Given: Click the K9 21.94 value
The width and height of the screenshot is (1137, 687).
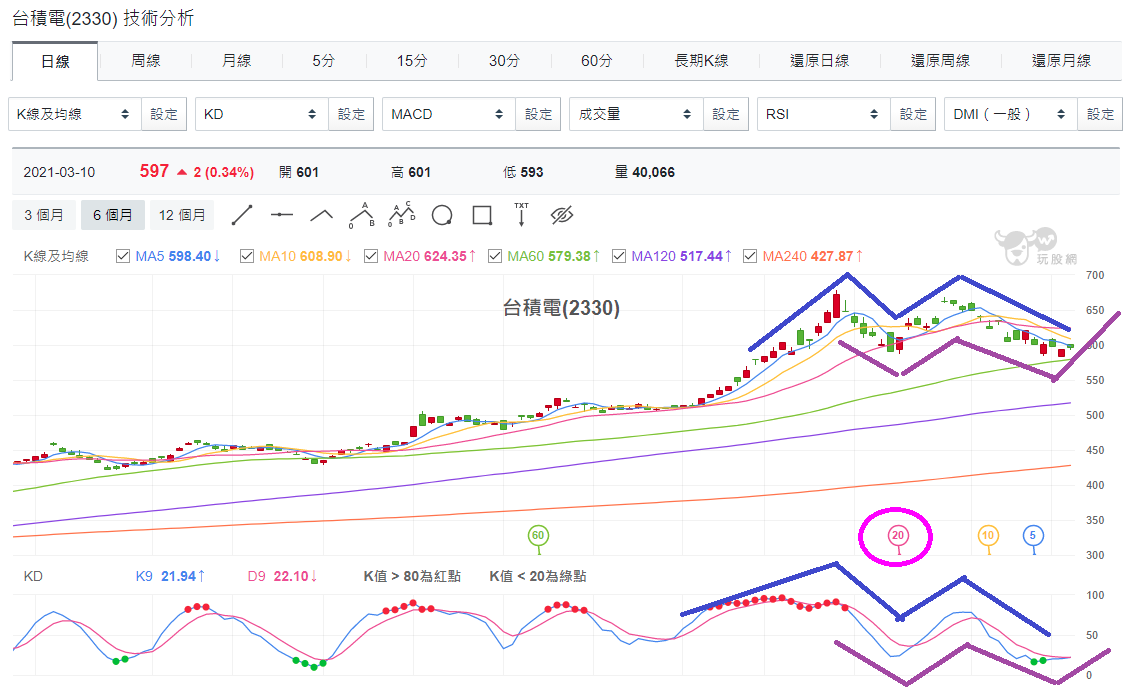Looking at the screenshot, I should point(170,576).
